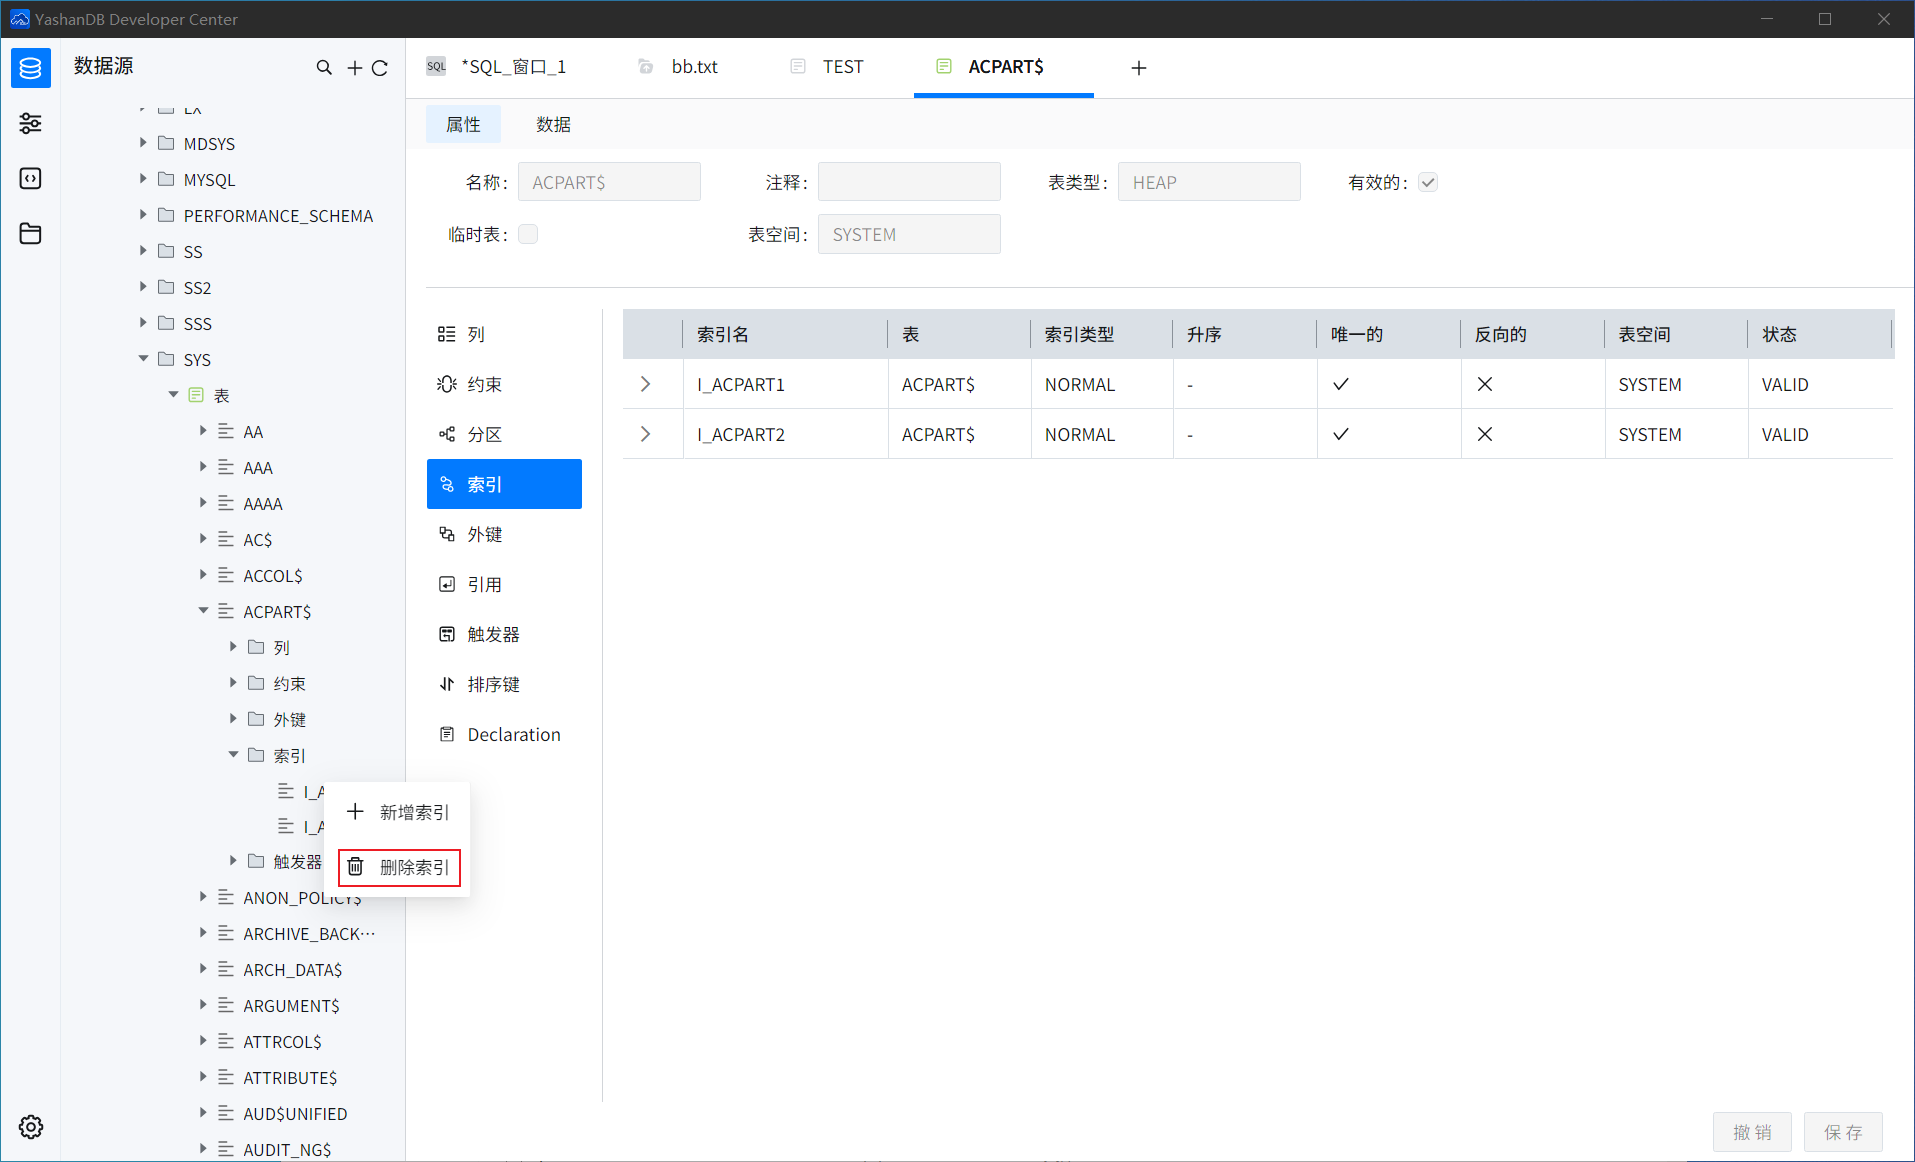Click the 保存 button
Image resolution: width=1915 pixels, height=1162 pixels.
[1842, 1132]
